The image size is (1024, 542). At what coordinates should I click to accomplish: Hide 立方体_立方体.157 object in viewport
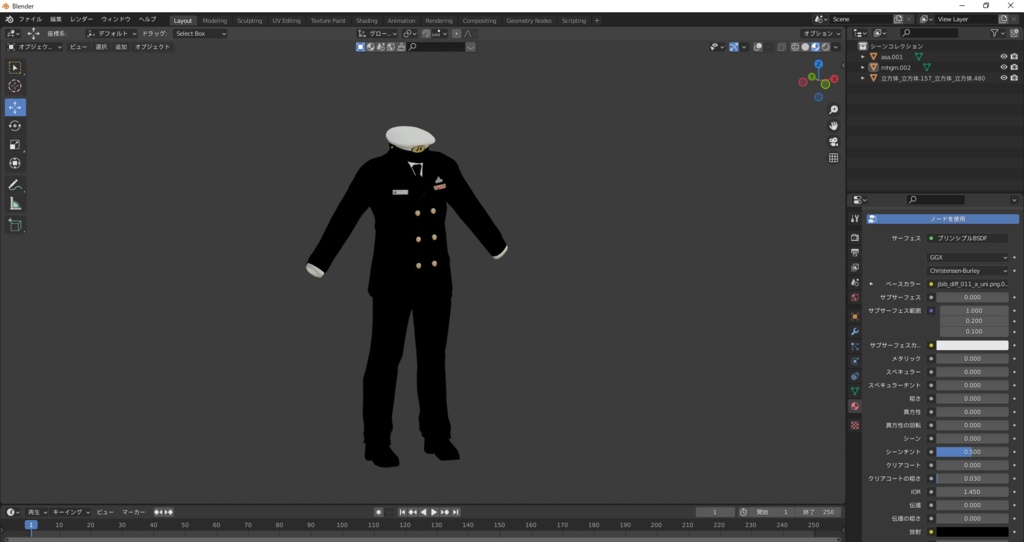point(1004,78)
